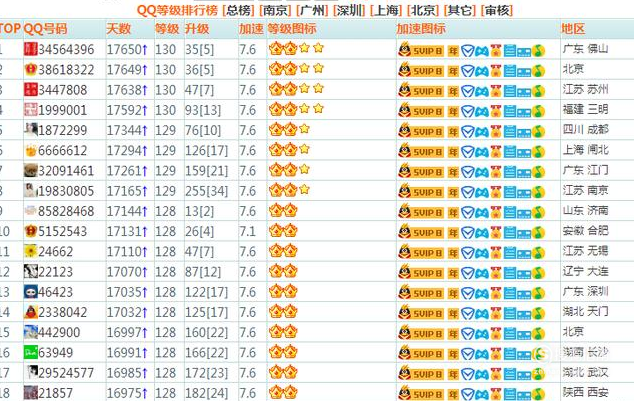Select QQ number 38618322
This screenshot has height=401, width=634.
66,70
